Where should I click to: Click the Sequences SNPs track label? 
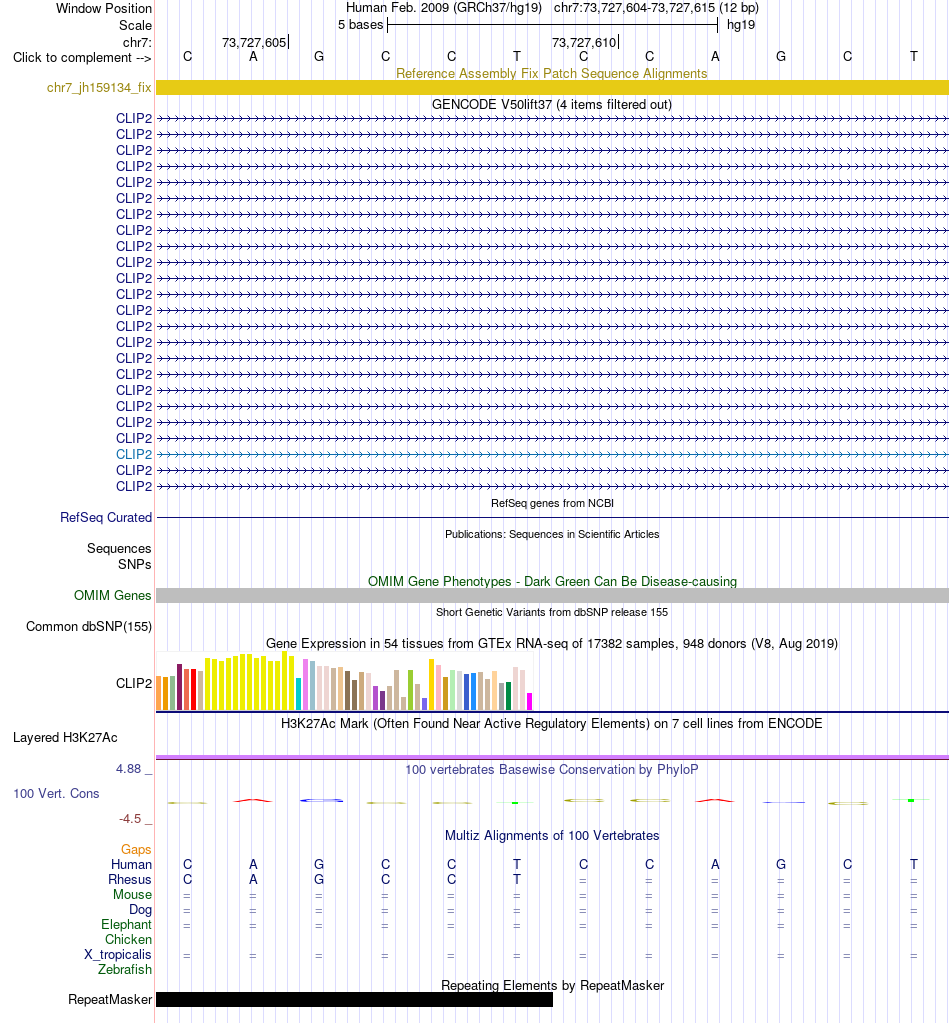pyautogui.click(x=119, y=557)
